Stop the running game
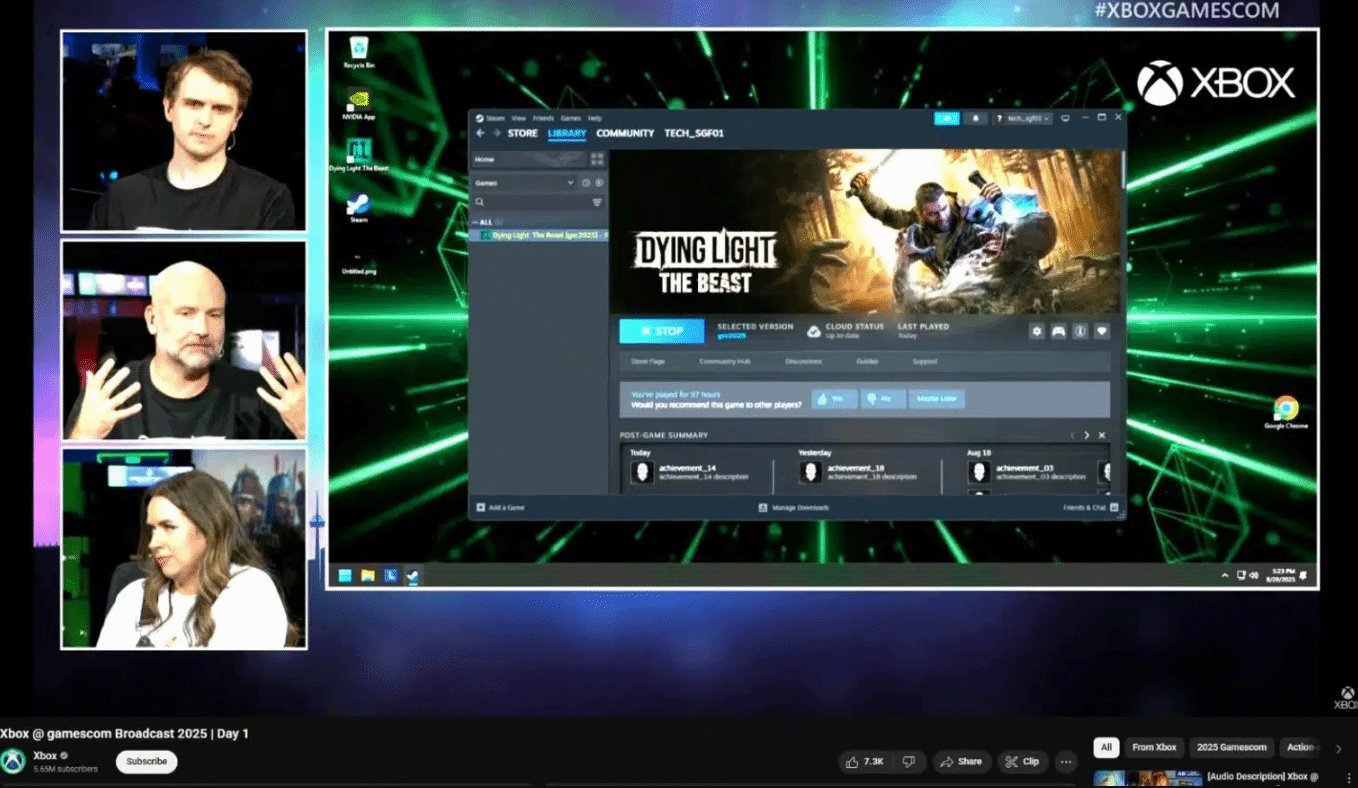Viewport: 1358px width, 788px height. pyautogui.click(x=661, y=331)
